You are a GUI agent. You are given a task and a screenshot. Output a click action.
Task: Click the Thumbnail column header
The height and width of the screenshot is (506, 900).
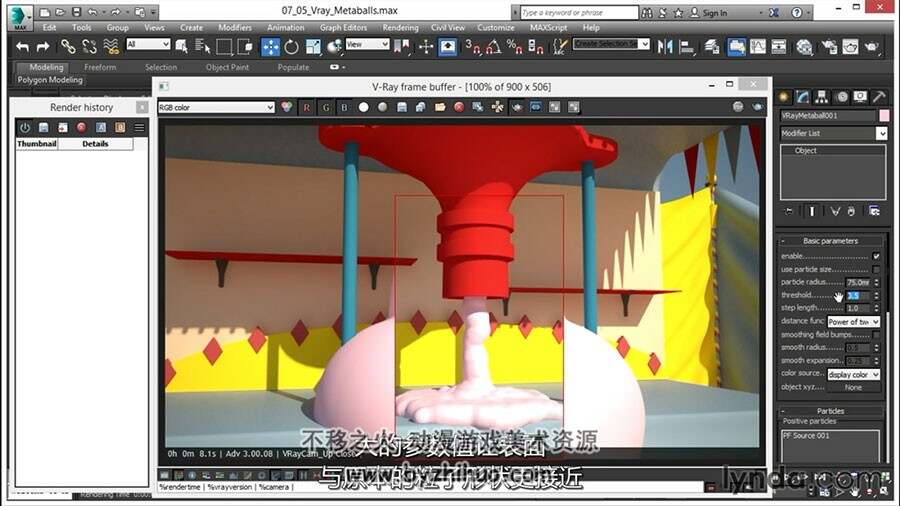[37, 144]
